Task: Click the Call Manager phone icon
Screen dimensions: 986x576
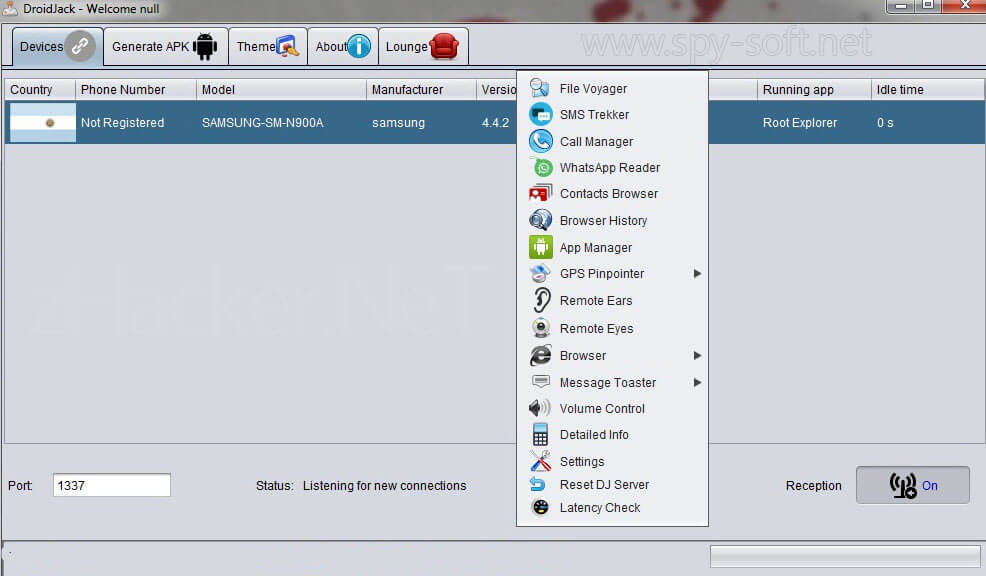Action: pos(540,141)
